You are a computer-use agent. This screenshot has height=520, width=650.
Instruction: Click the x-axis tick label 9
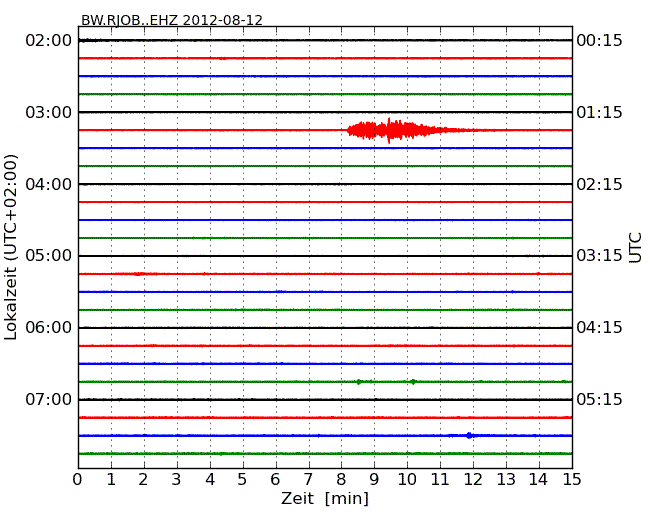click(x=374, y=479)
